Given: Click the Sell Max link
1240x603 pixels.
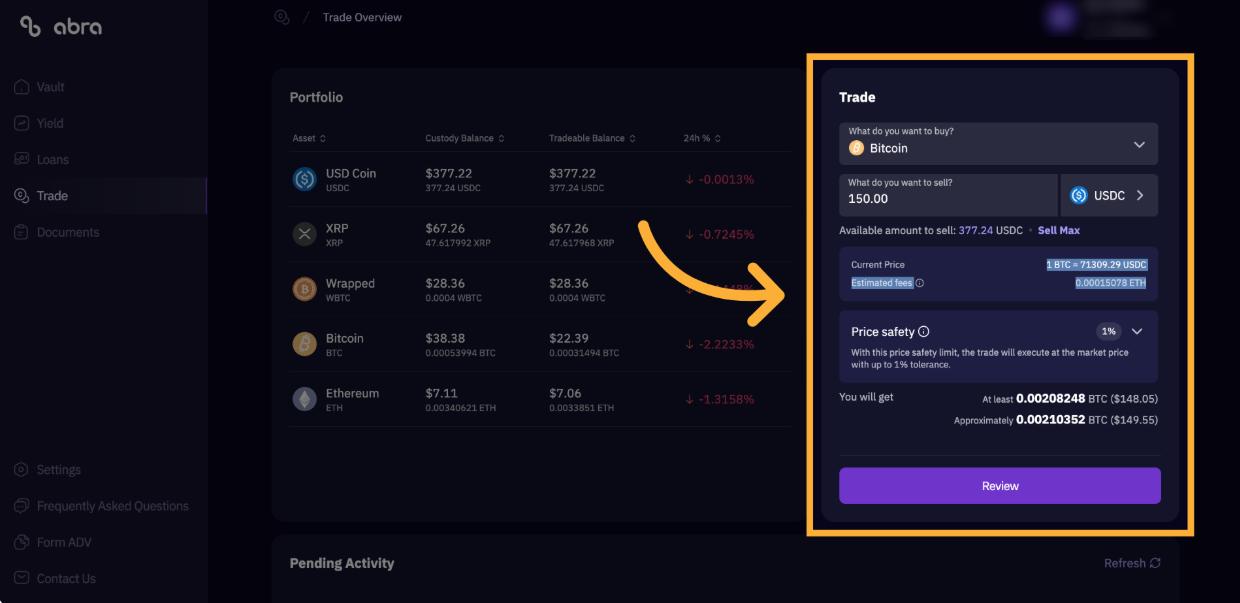Looking at the screenshot, I should [1059, 230].
